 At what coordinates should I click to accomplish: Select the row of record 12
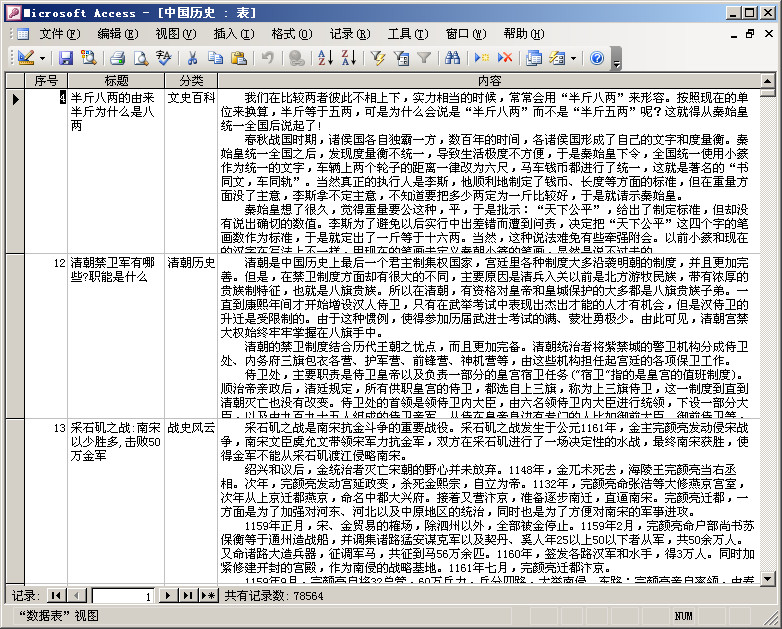coord(15,336)
